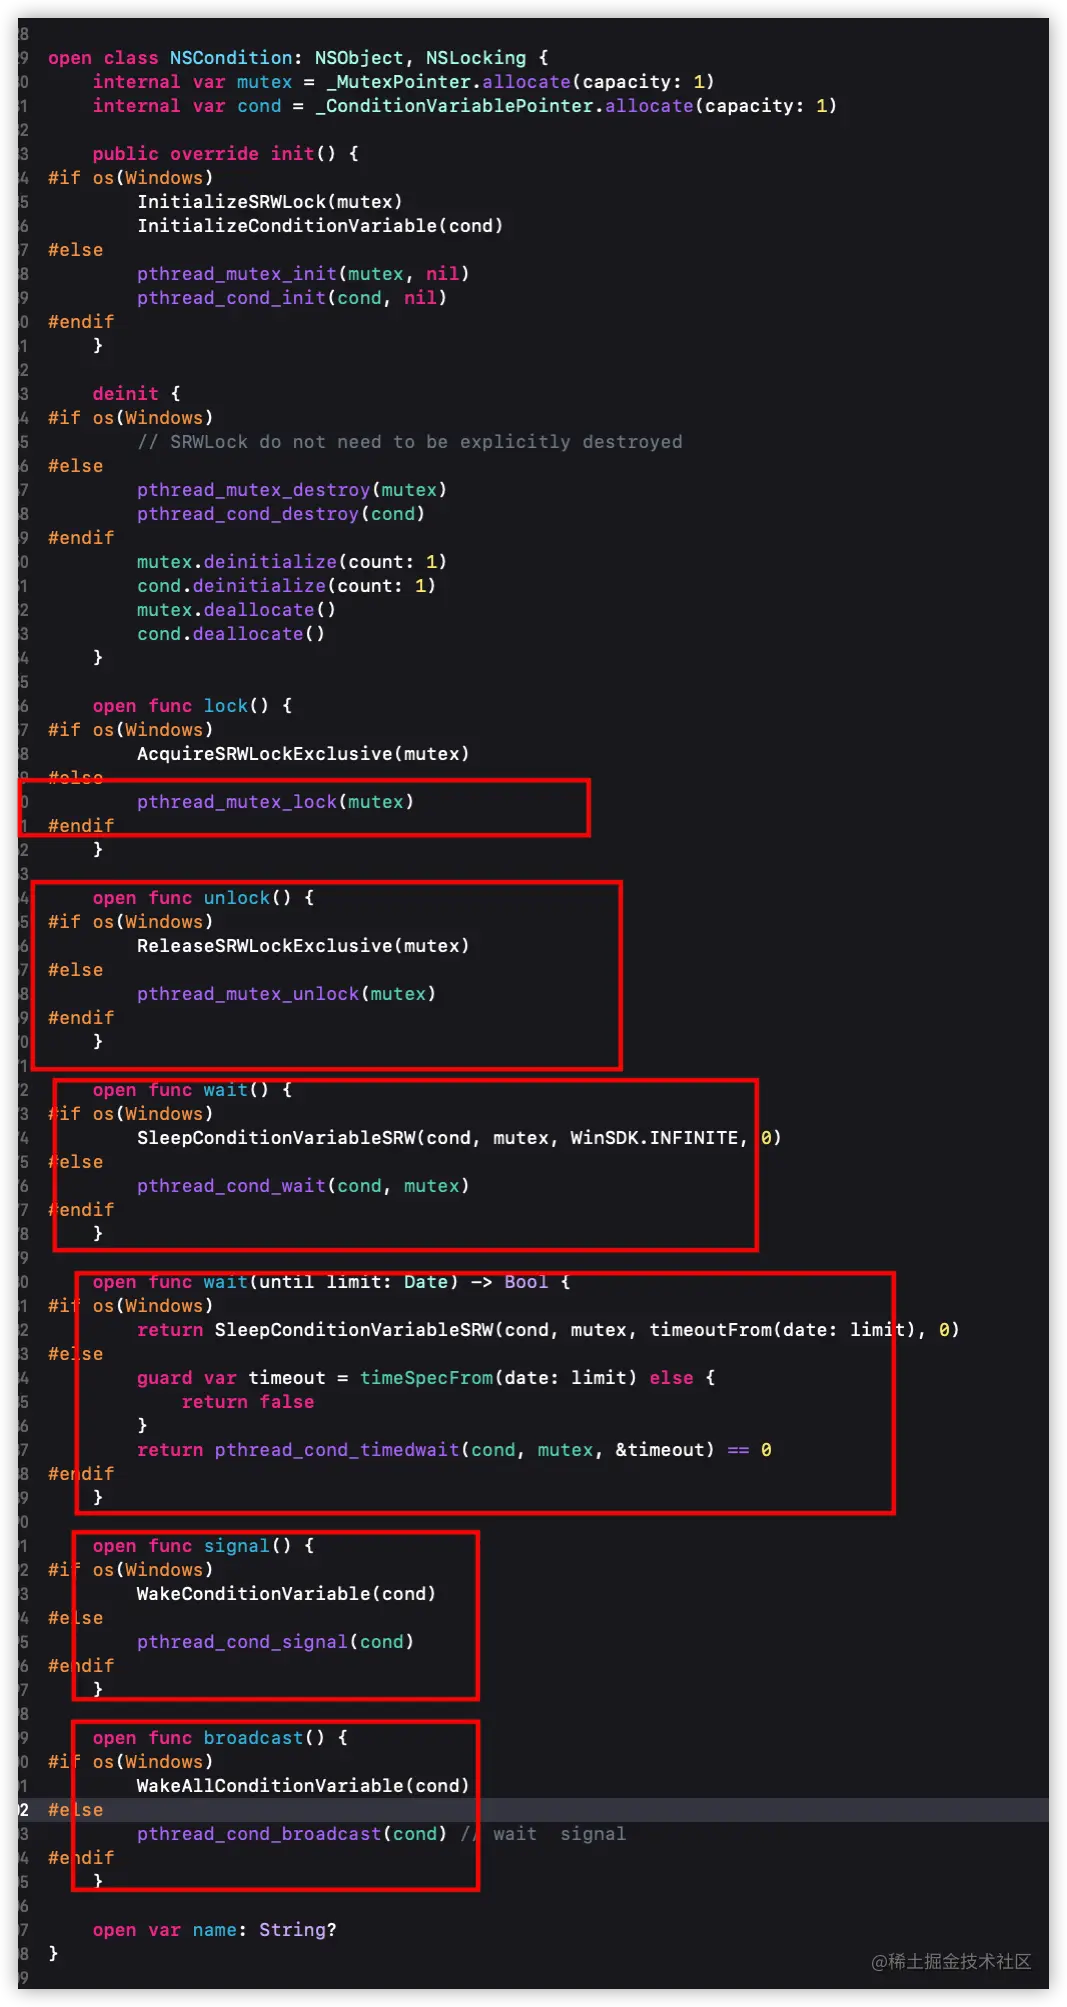
Task: Click the 'return false' statement
Action: click(x=248, y=1402)
